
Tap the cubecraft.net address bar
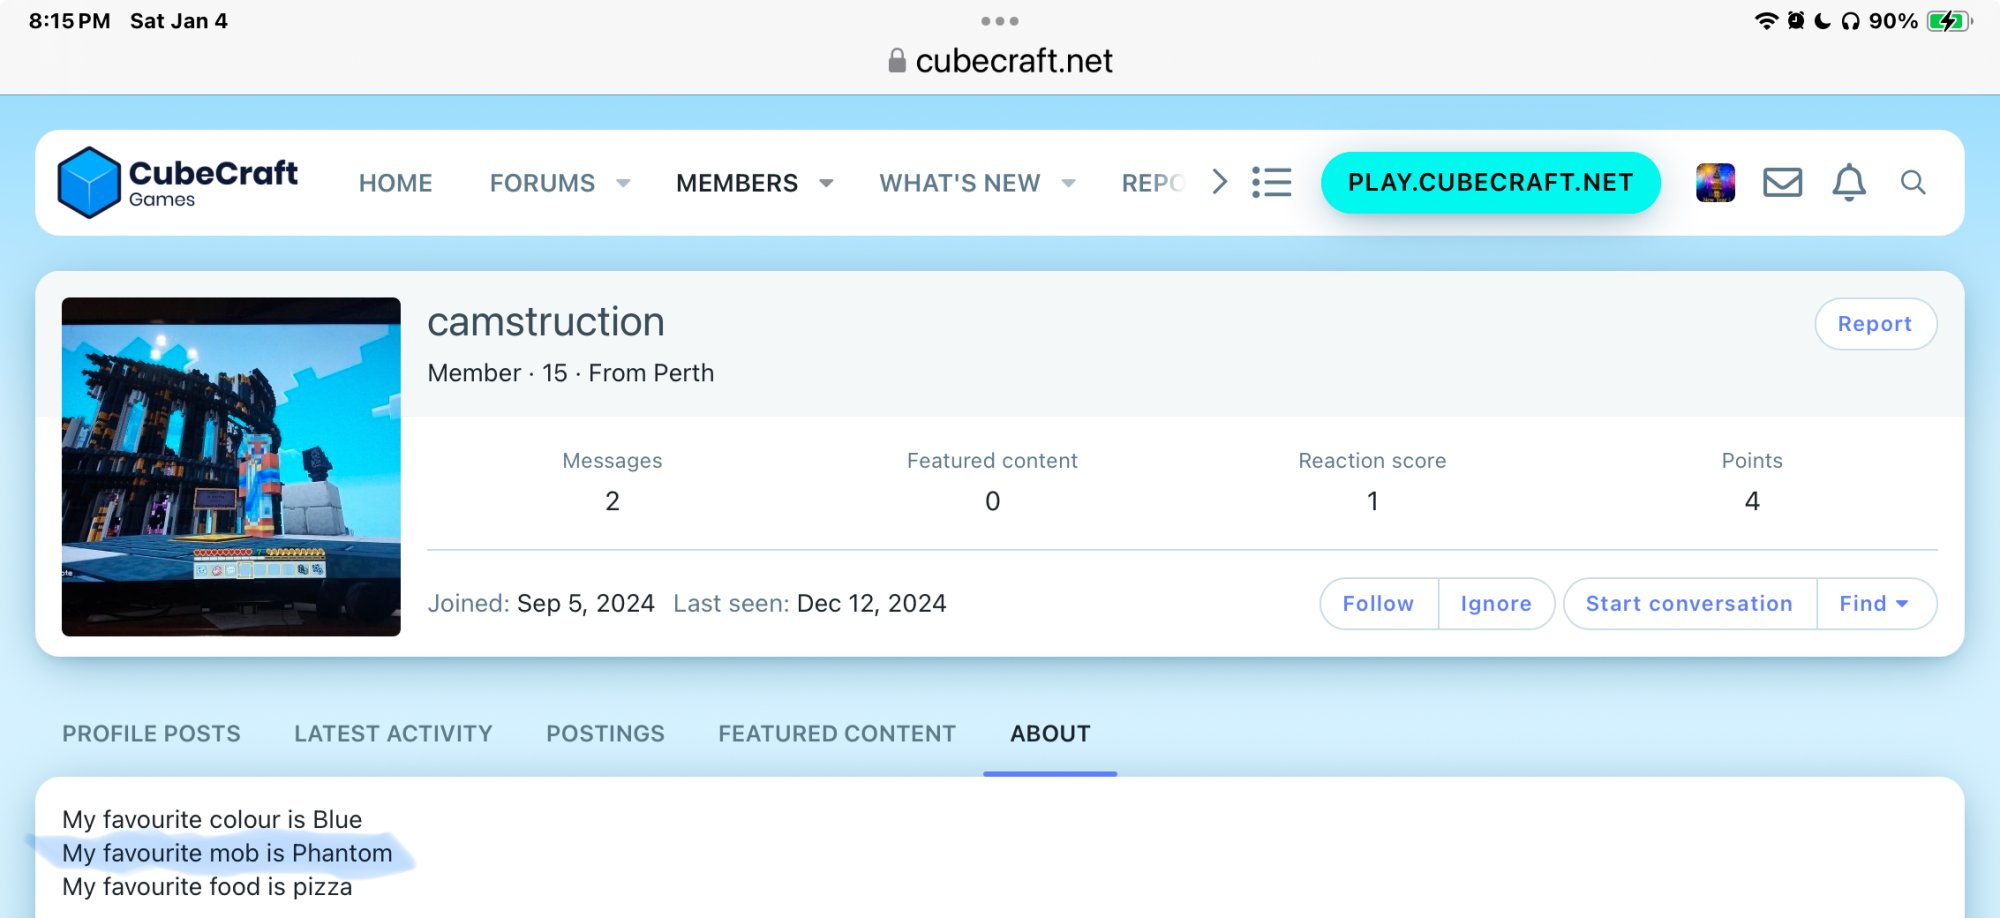(x=1000, y=61)
